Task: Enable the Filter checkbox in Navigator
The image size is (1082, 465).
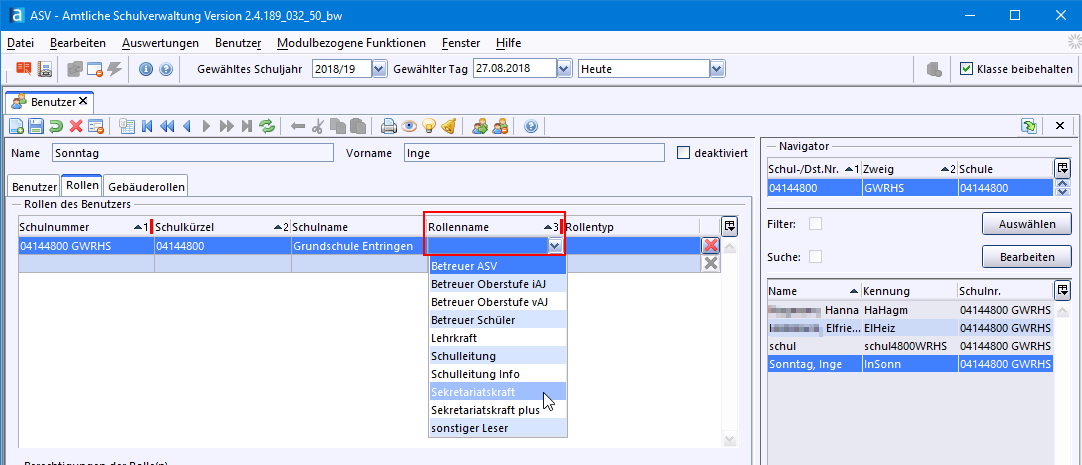Action: (815, 223)
